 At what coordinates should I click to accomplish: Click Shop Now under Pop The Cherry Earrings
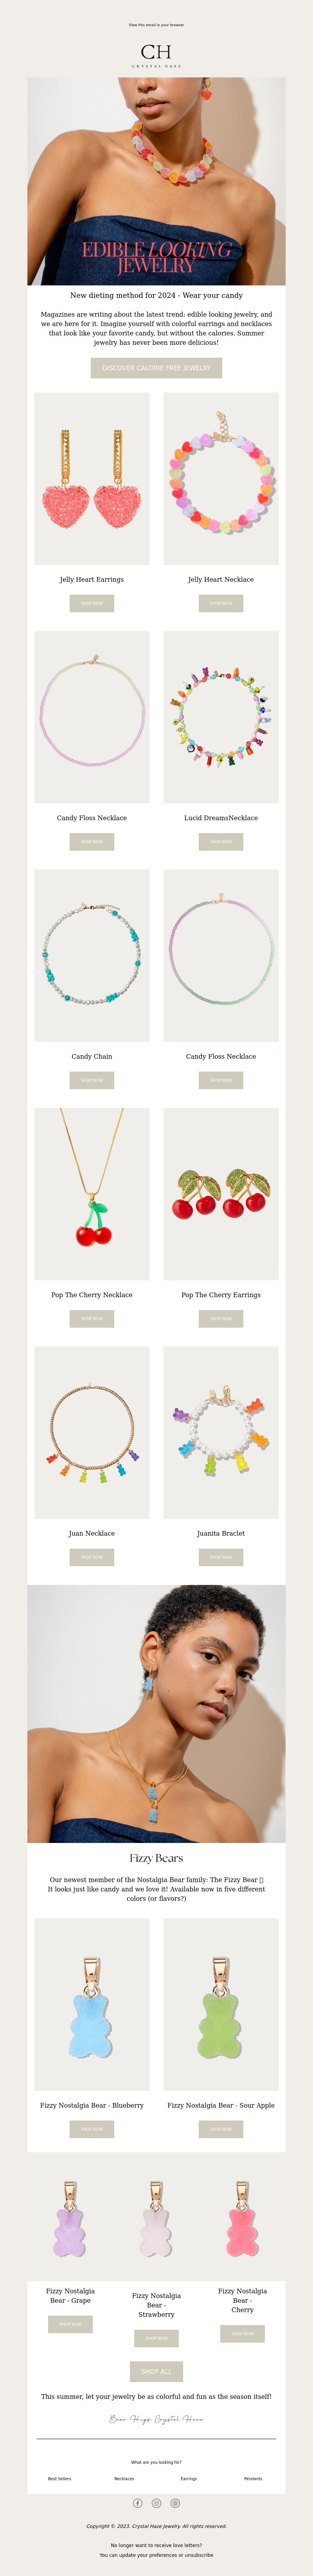[221, 1319]
